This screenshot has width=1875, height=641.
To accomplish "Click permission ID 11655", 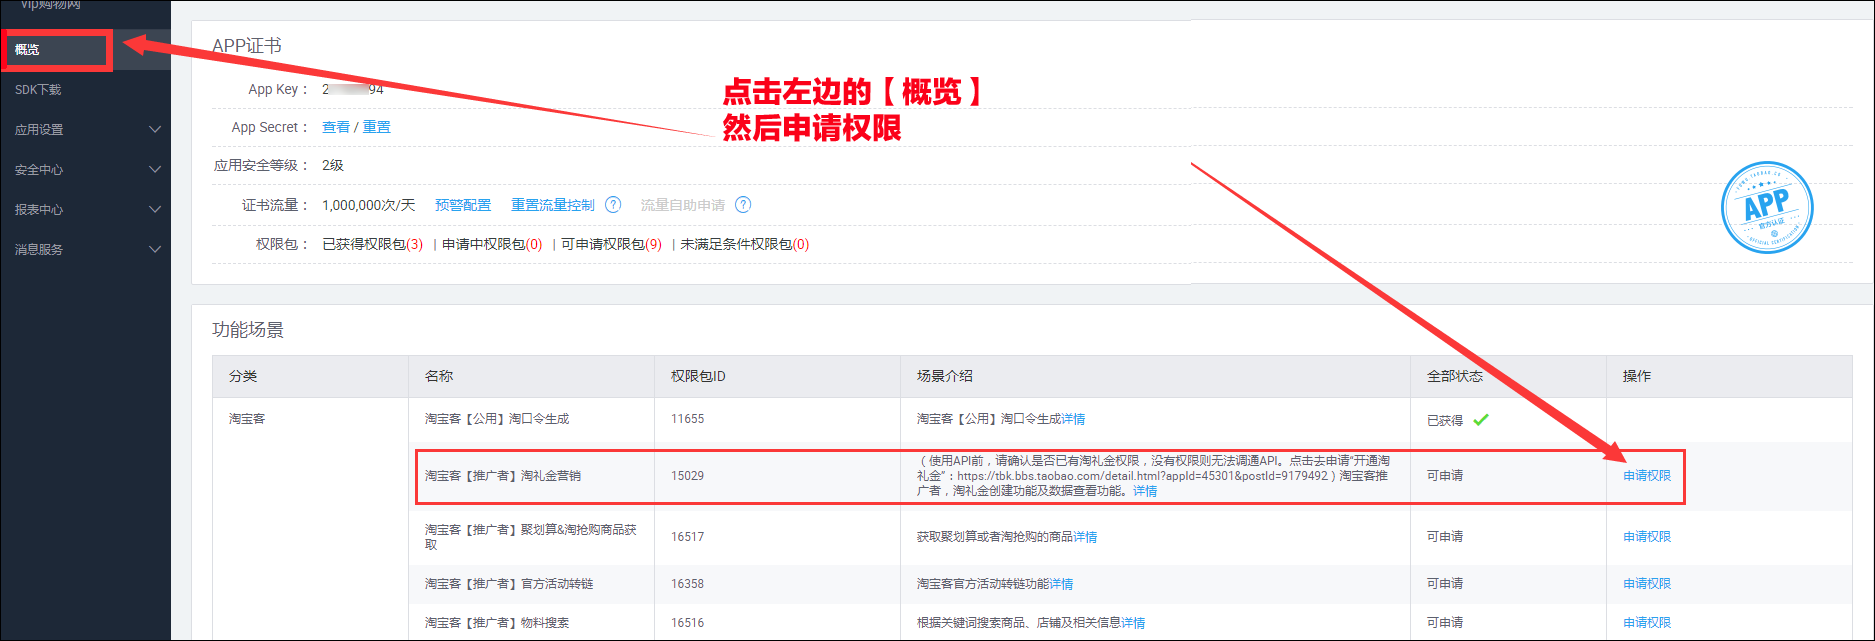I will (687, 419).
